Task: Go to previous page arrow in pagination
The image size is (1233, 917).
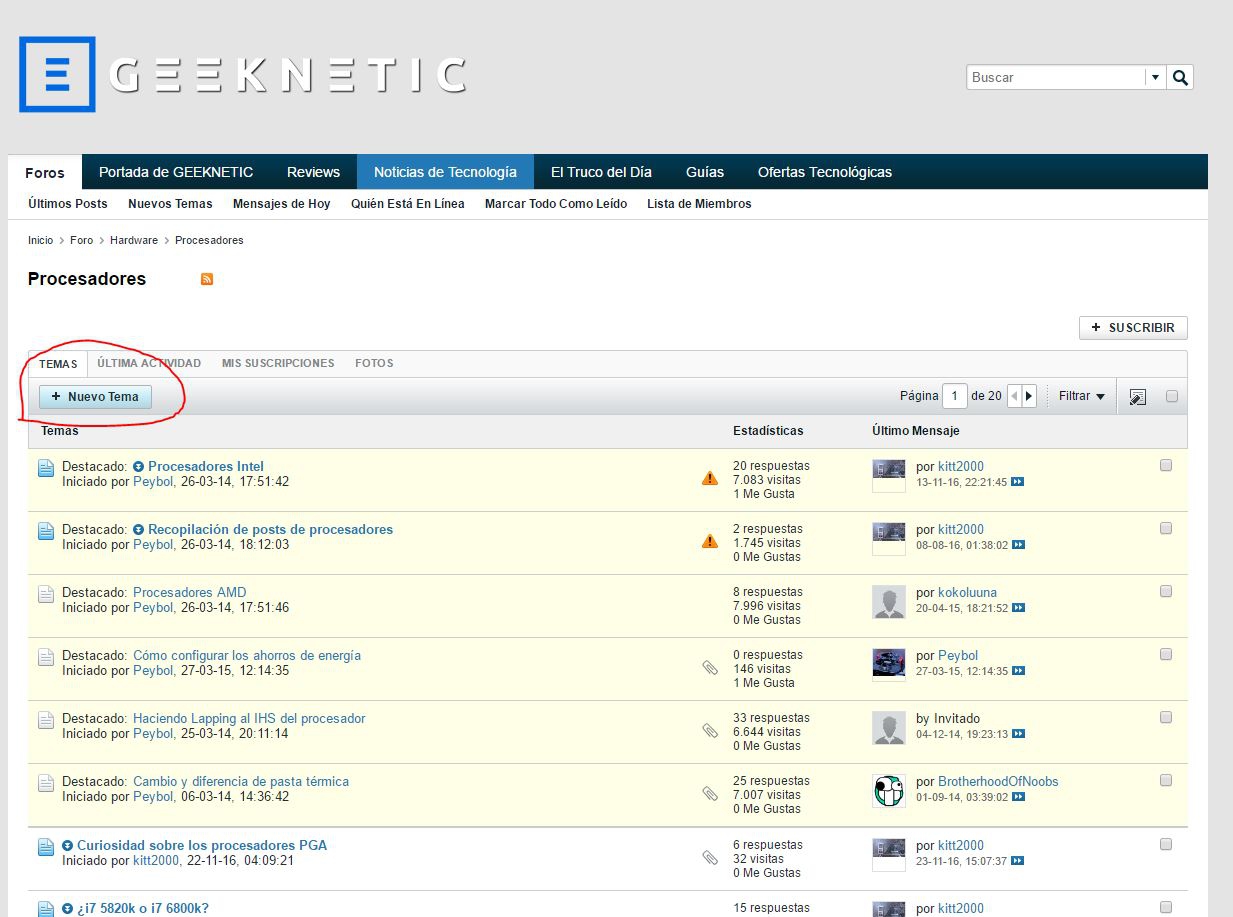Action: coord(1014,396)
